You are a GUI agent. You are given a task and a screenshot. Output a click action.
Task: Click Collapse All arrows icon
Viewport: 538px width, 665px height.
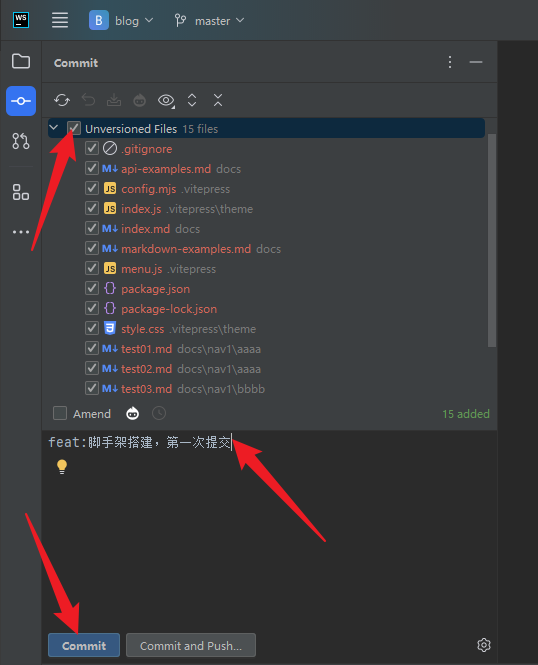pos(218,101)
